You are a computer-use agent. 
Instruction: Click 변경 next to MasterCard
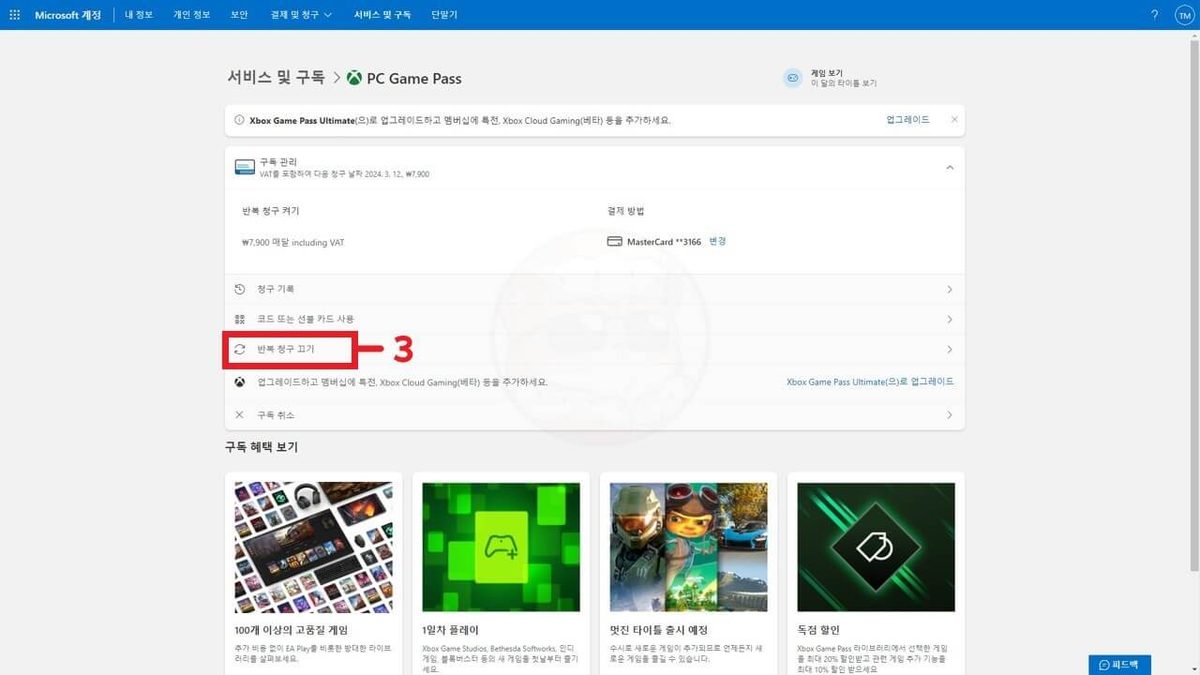717,241
